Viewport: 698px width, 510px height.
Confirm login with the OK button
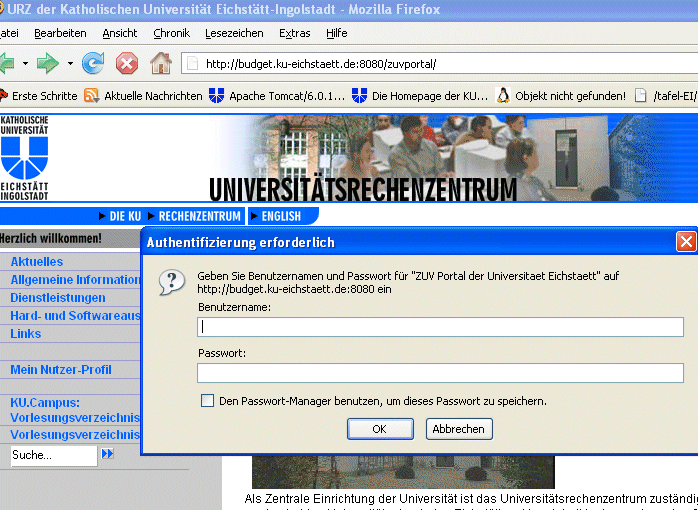point(380,429)
